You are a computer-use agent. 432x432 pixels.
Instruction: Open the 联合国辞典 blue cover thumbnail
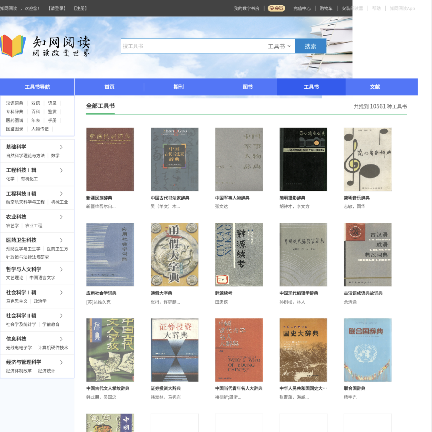tap(368, 350)
